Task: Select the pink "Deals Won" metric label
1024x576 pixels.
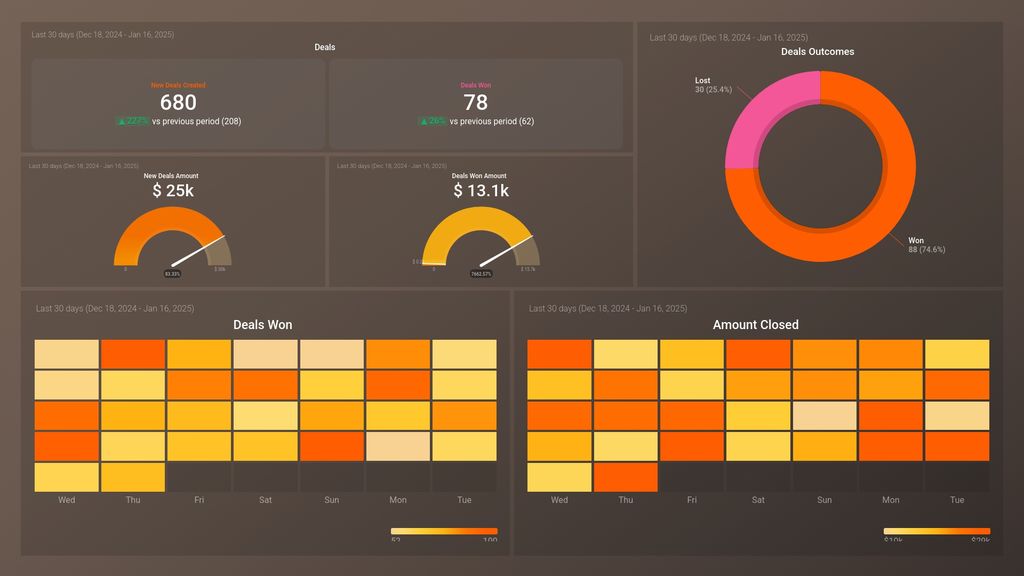Action: point(475,85)
